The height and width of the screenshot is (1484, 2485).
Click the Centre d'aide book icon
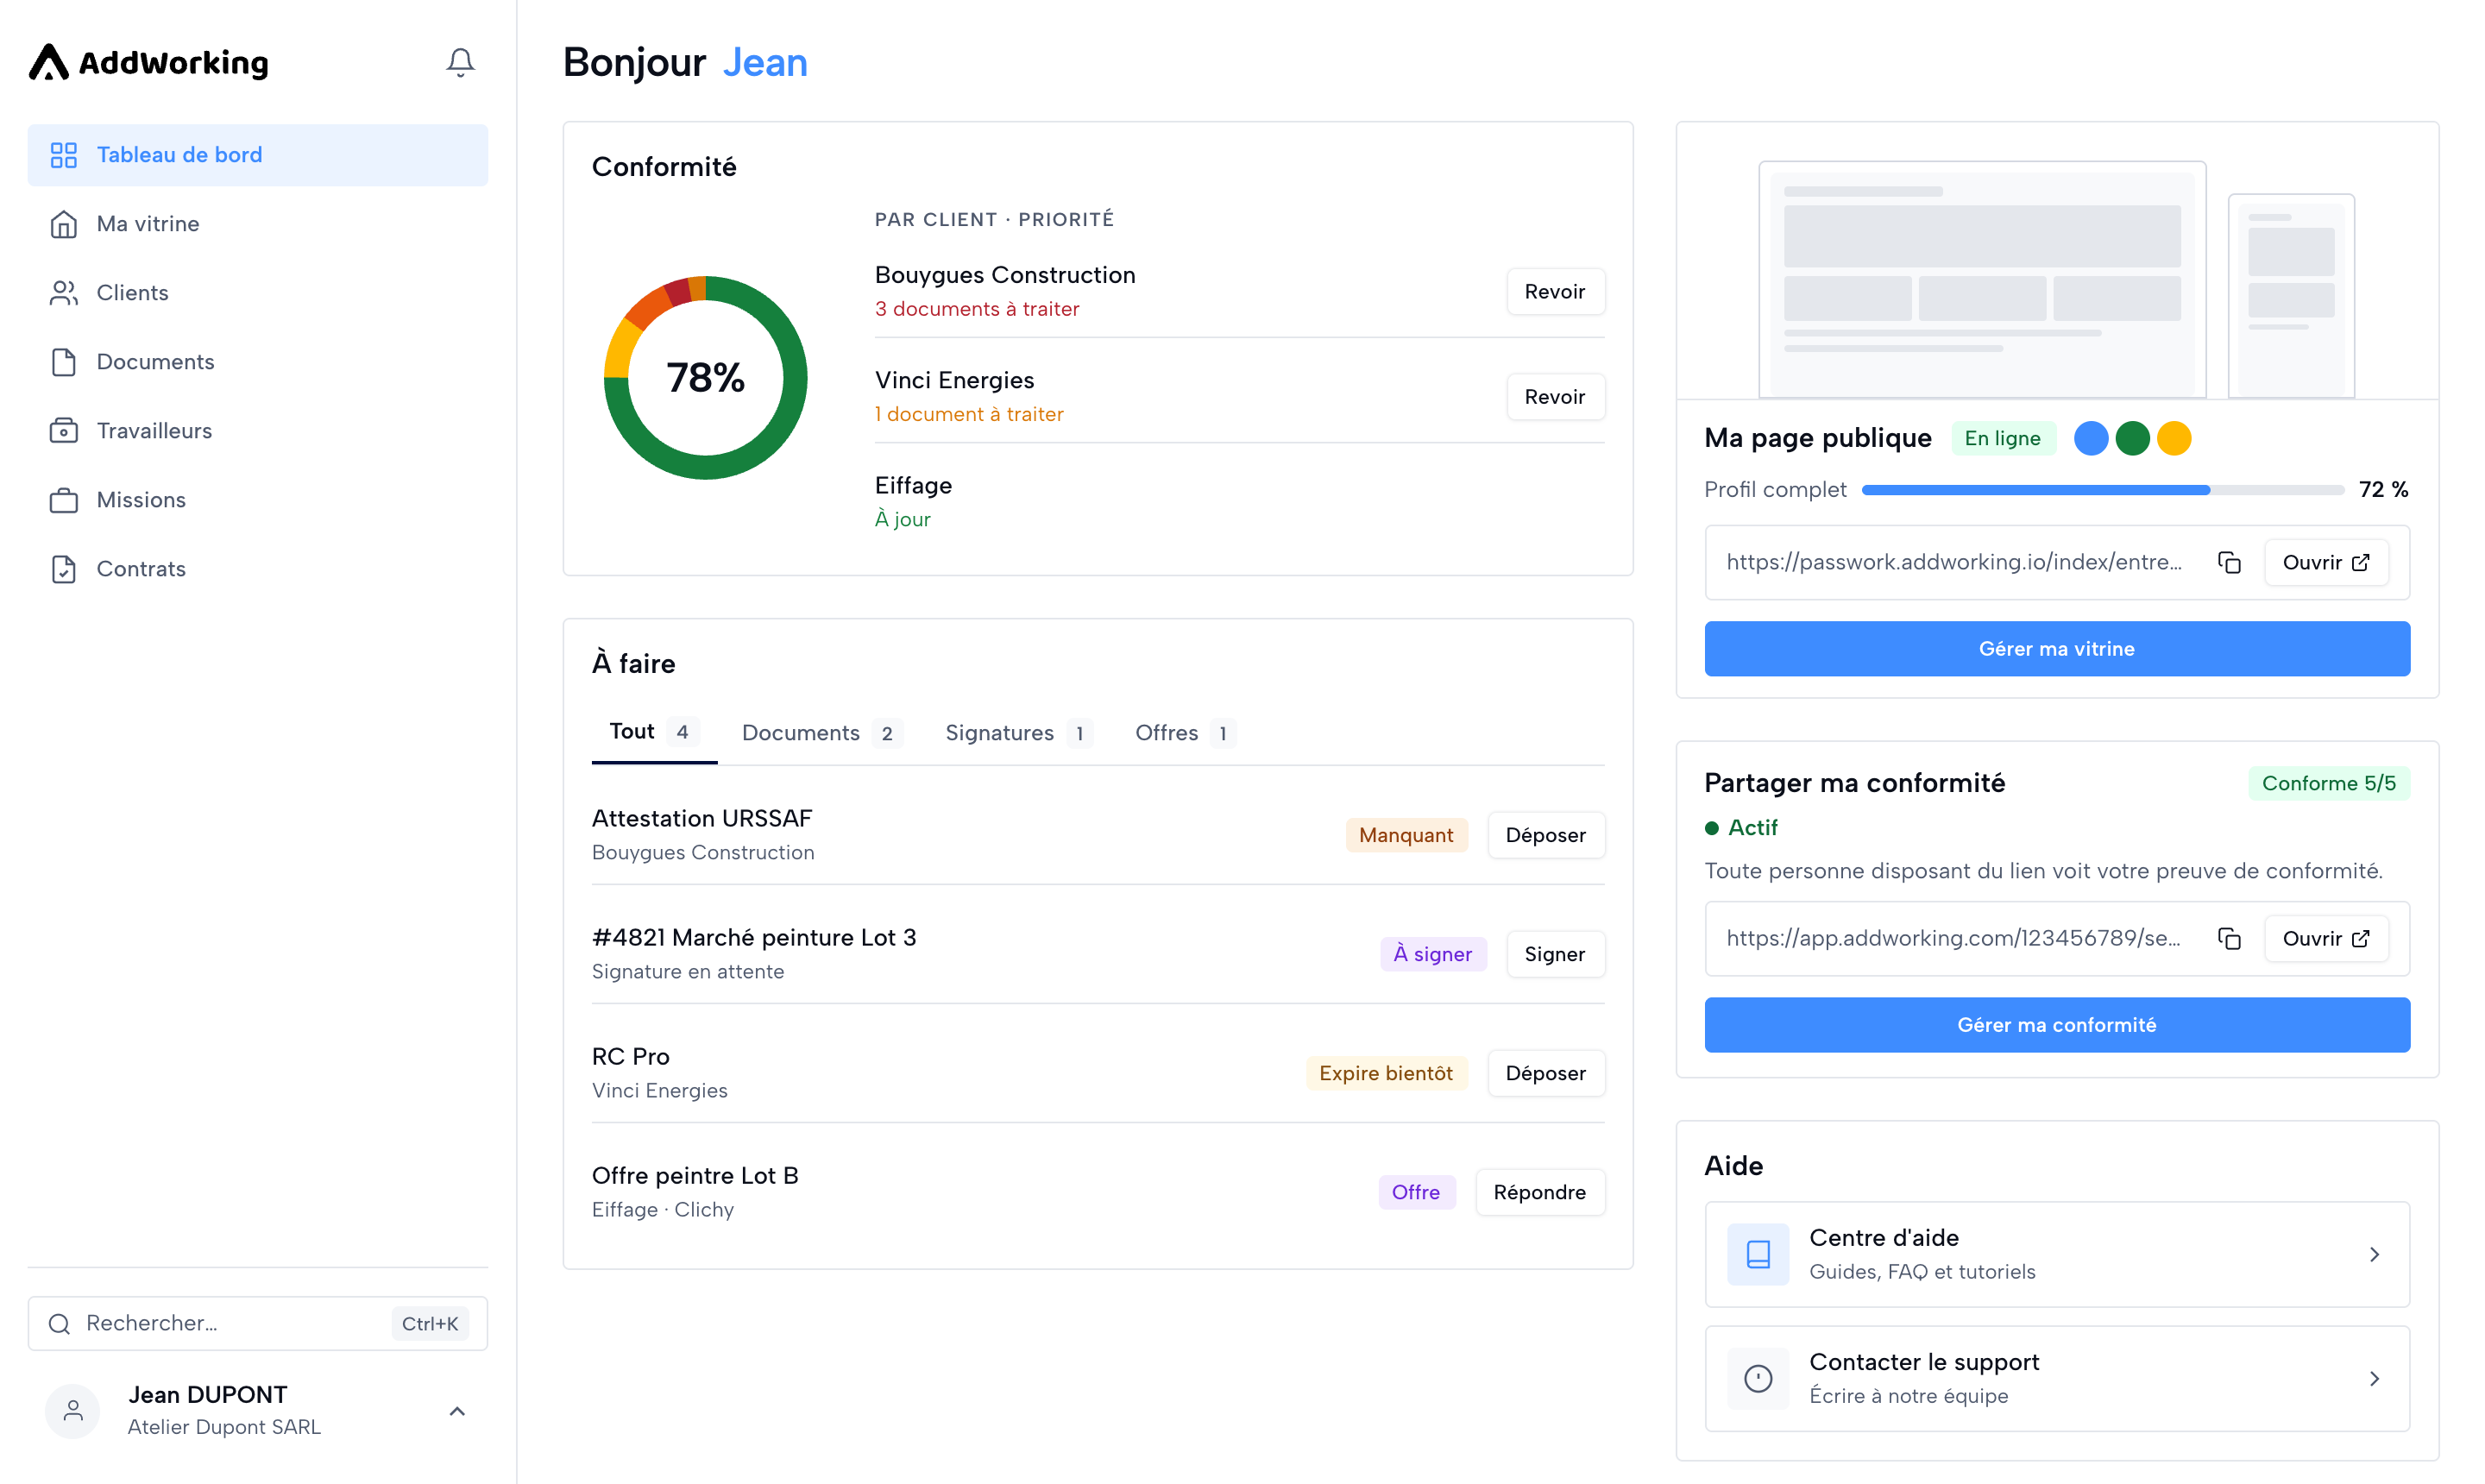pyautogui.click(x=1758, y=1254)
